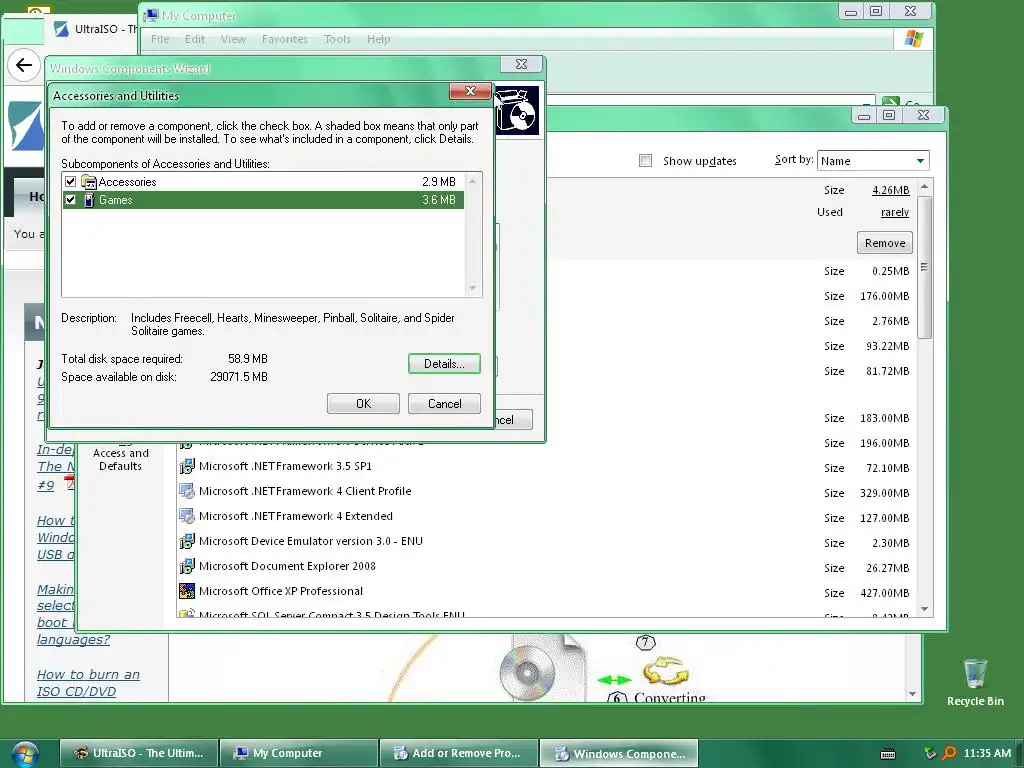Select the Games row showing 3.6 MB
The width and height of the screenshot is (1024, 768).
[x=263, y=200]
